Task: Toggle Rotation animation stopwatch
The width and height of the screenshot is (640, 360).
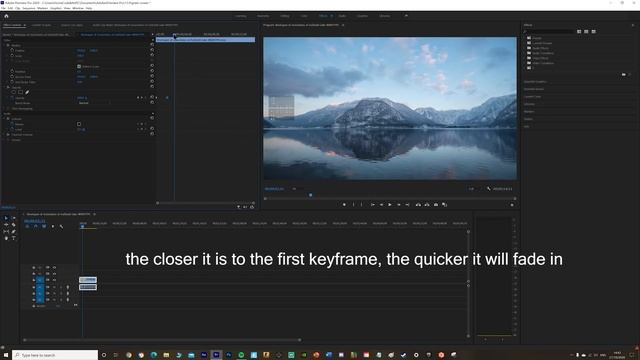Action: (12, 71)
